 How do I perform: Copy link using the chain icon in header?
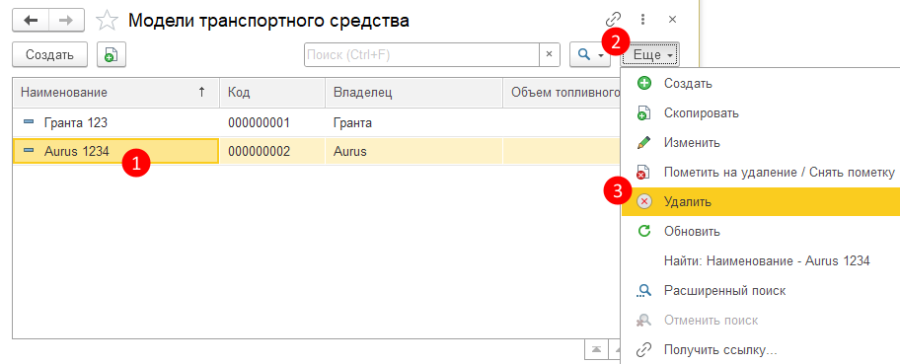614,20
